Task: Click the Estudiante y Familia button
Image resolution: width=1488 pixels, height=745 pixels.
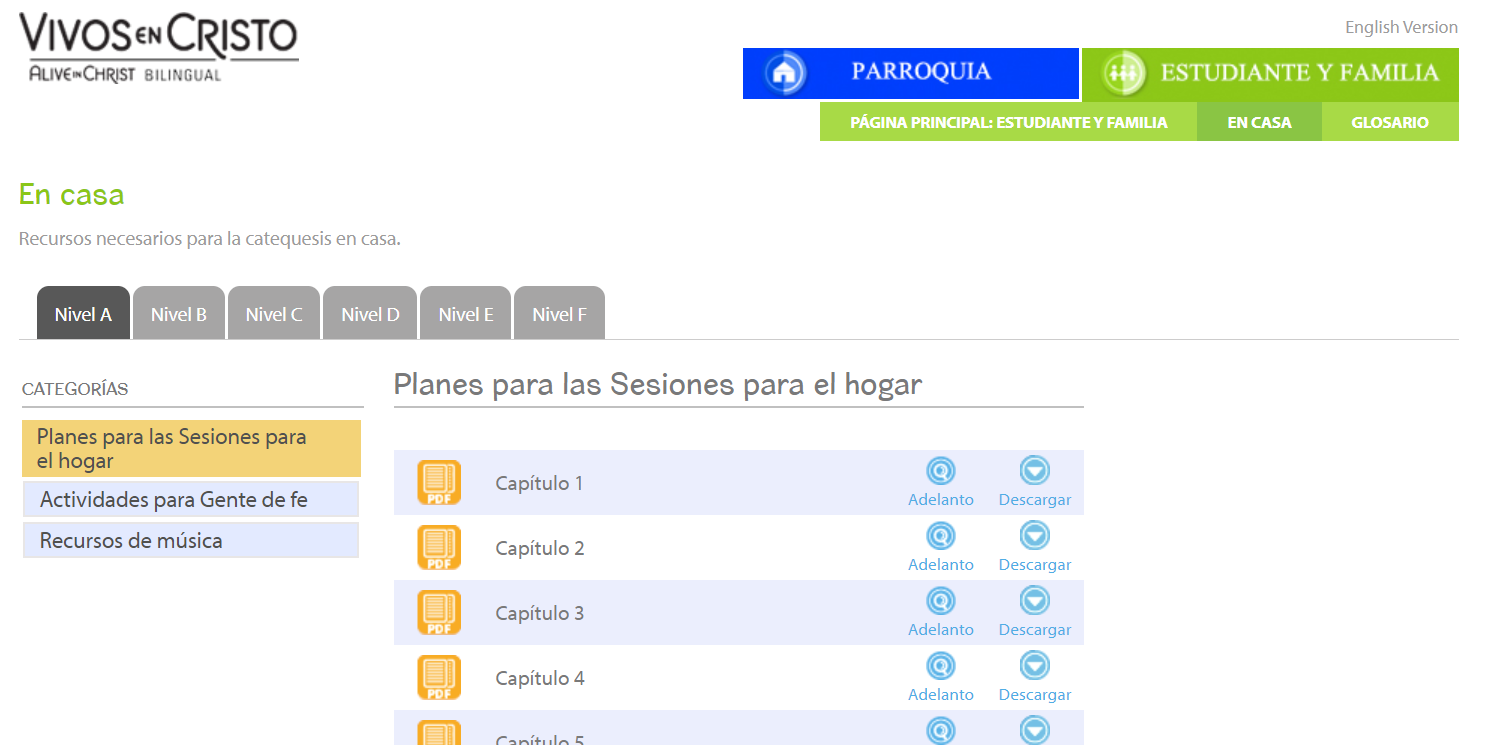Action: (x=1270, y=73)
